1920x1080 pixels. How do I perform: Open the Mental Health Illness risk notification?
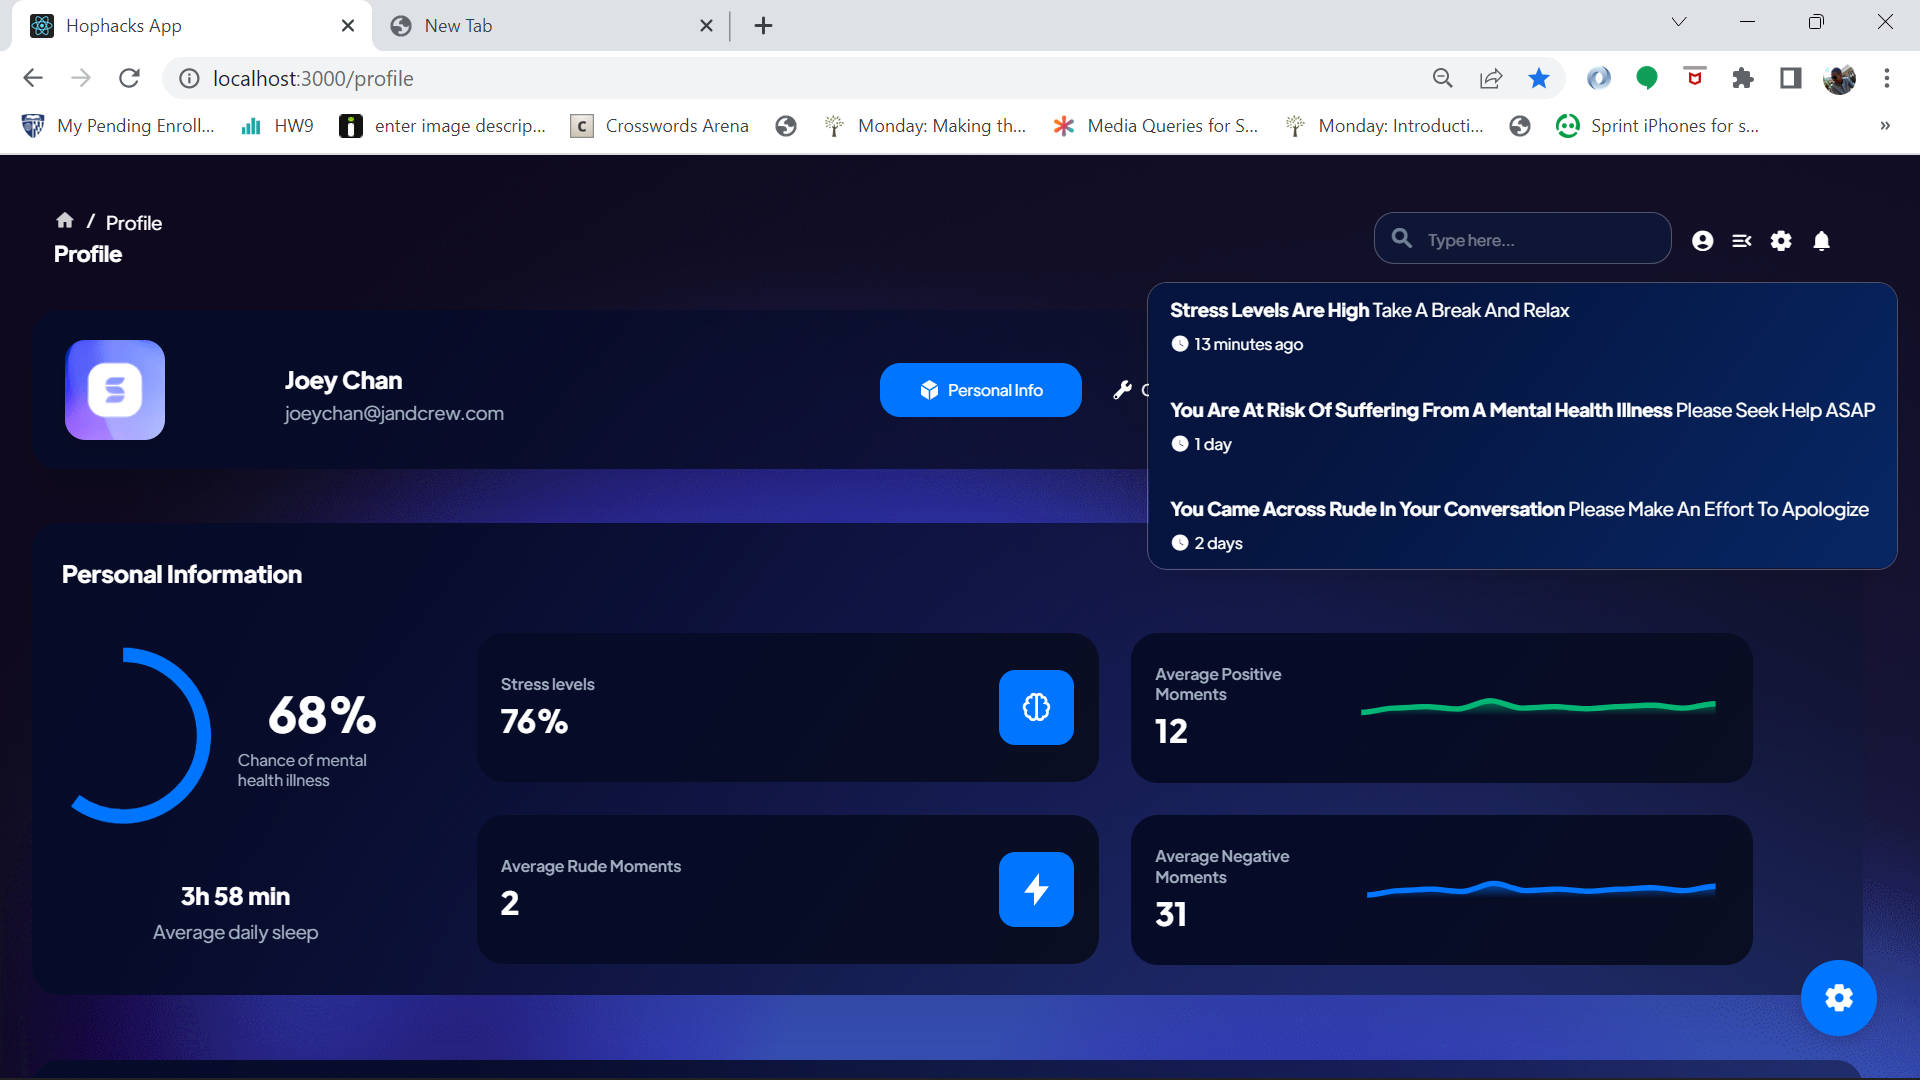(x=1521, y=411)
